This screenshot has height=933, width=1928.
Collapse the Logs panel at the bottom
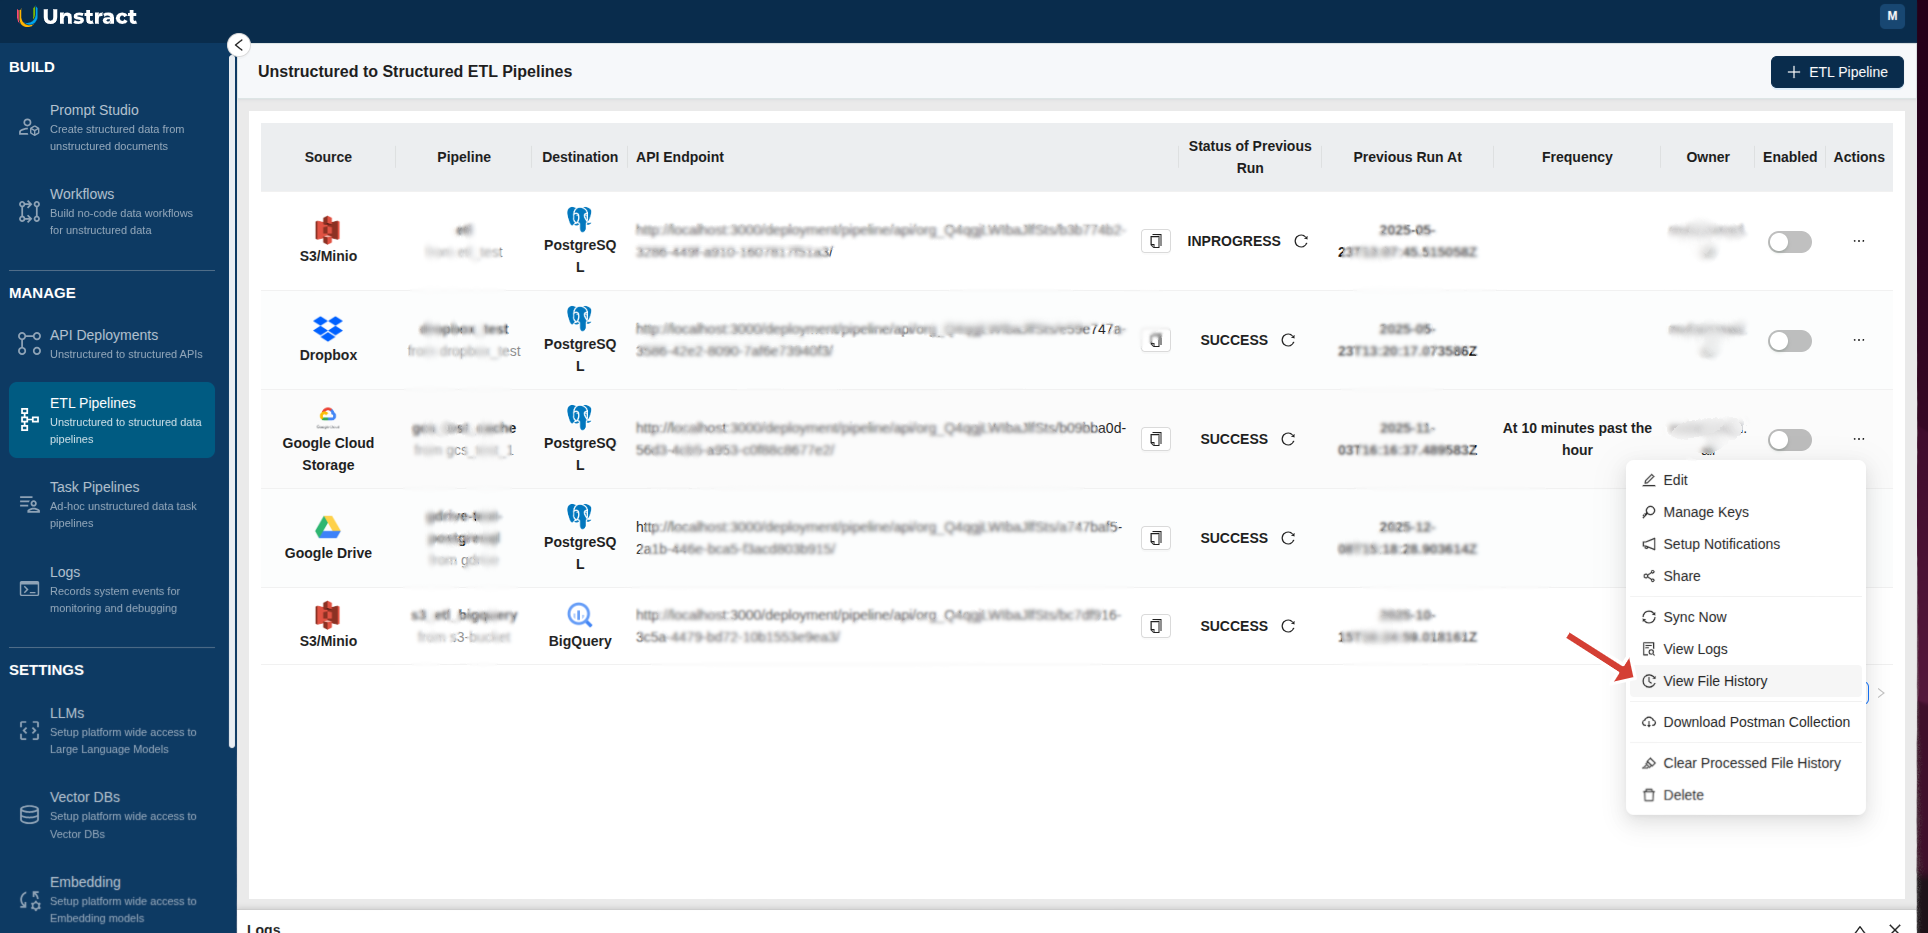[1859, 928]
